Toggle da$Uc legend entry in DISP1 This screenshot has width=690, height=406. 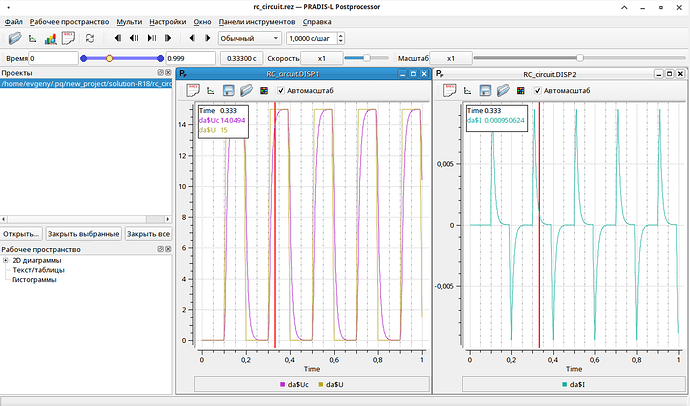tap(294, 384)
